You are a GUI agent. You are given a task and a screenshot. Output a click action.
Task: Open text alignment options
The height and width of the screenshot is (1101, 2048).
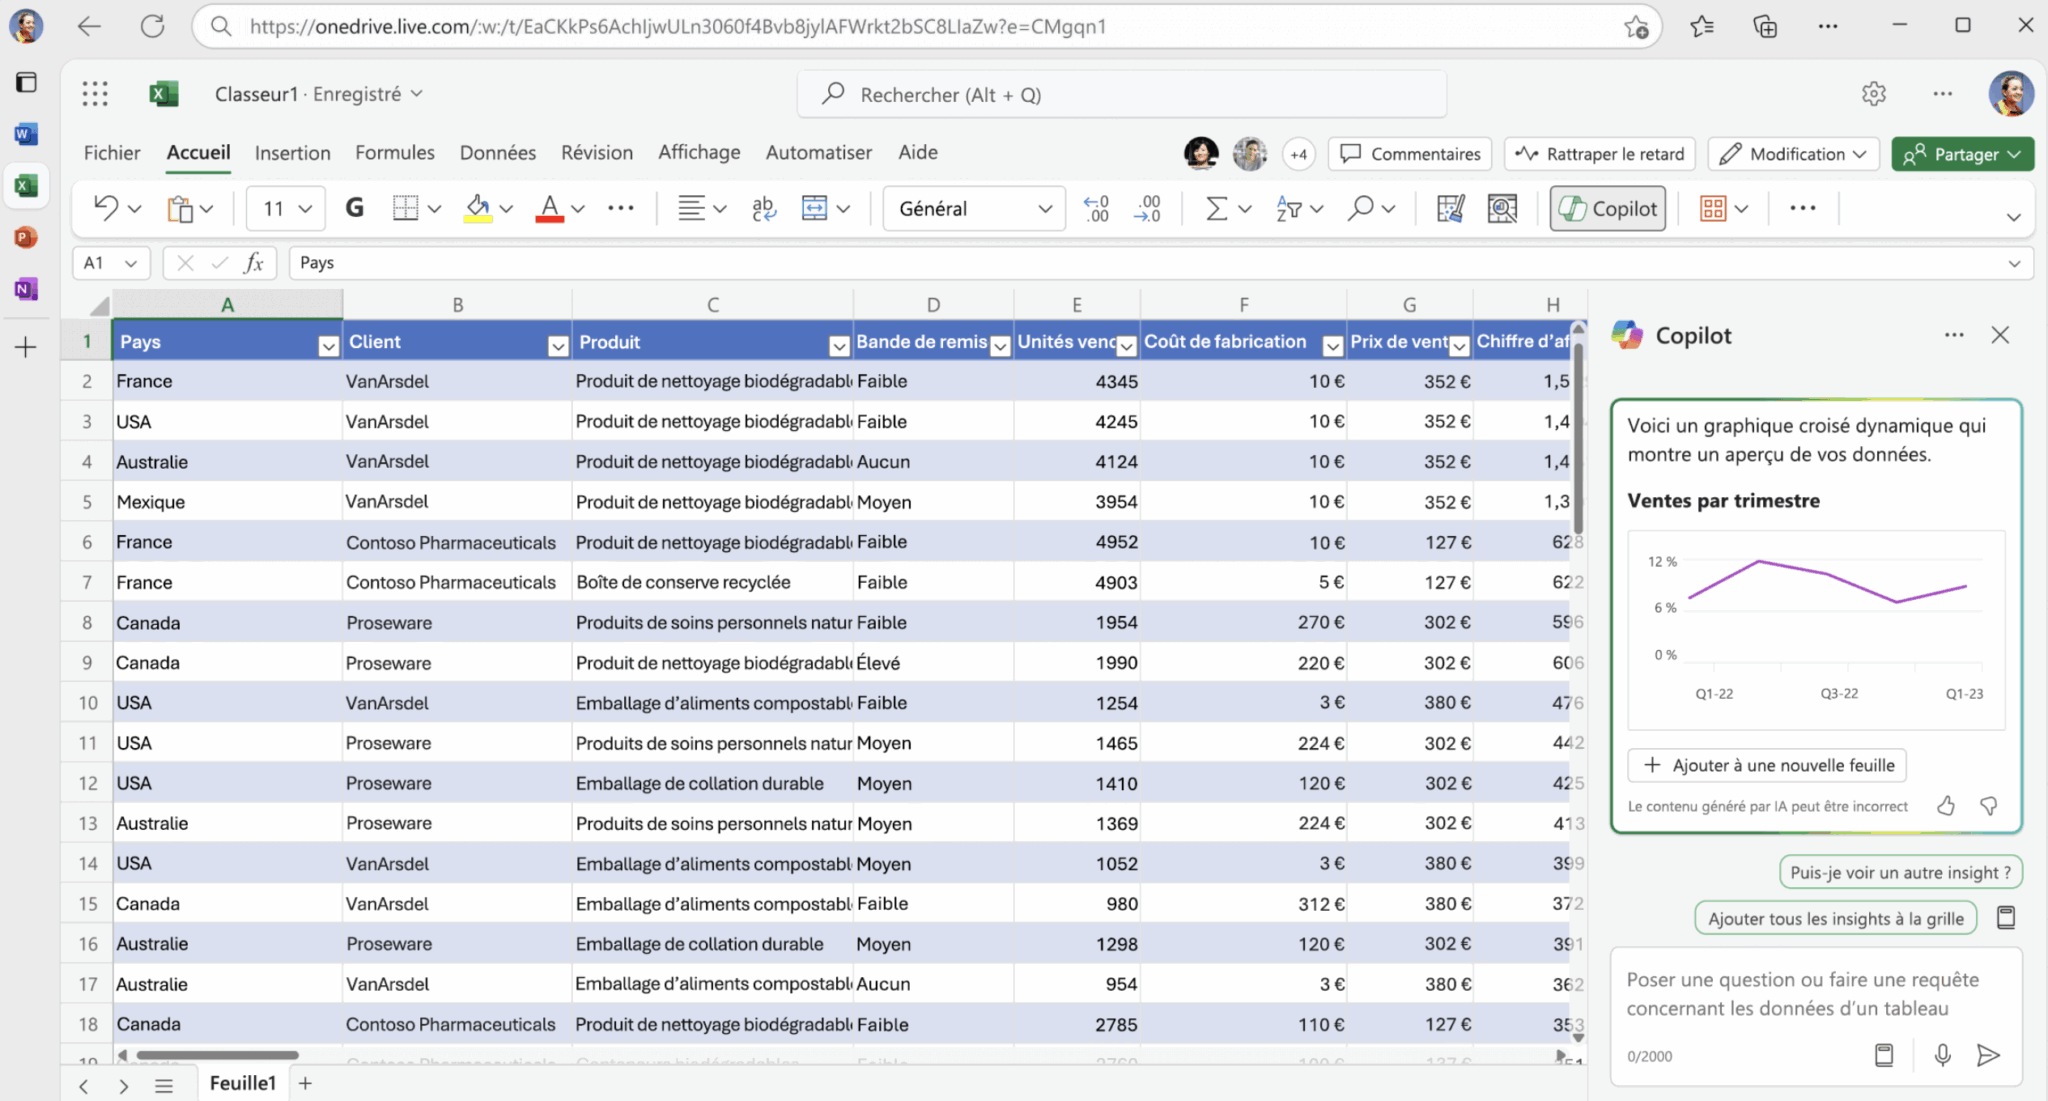point(691,208)
